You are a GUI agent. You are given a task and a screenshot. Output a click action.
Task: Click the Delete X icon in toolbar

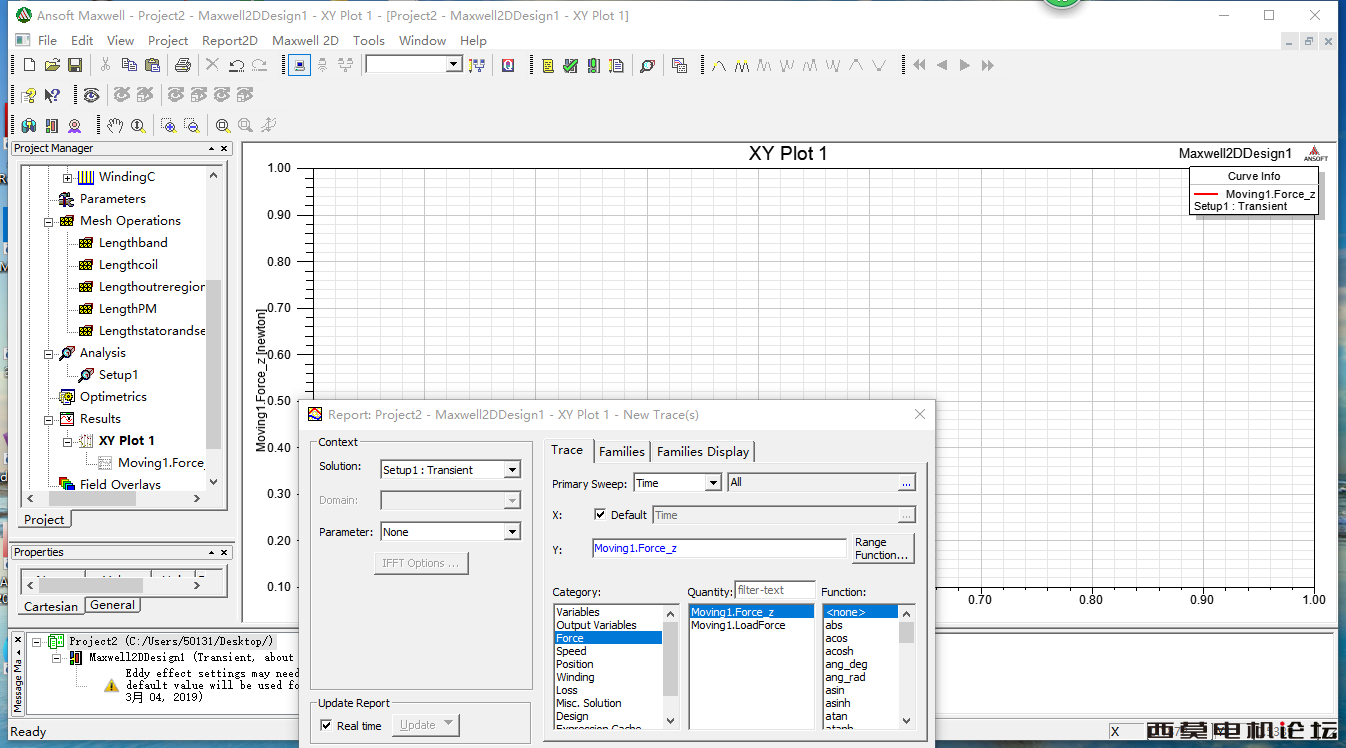coord(212,65)
